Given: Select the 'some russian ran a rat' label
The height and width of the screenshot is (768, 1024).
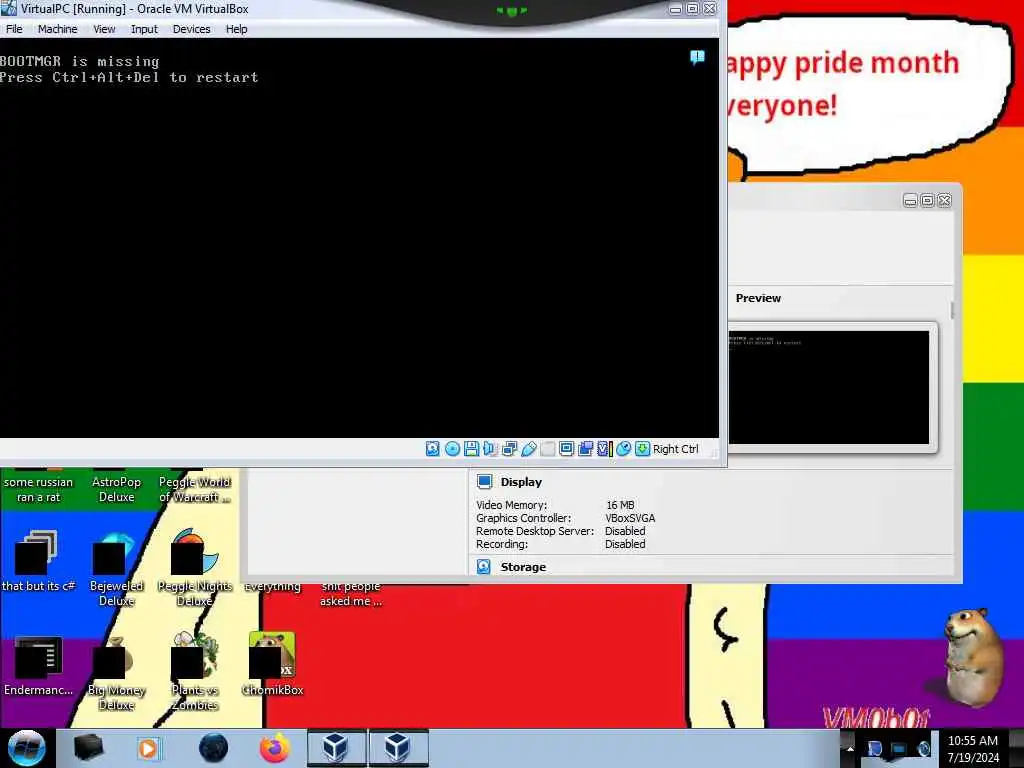Looking at the screenshot, I should click(38, 489).
